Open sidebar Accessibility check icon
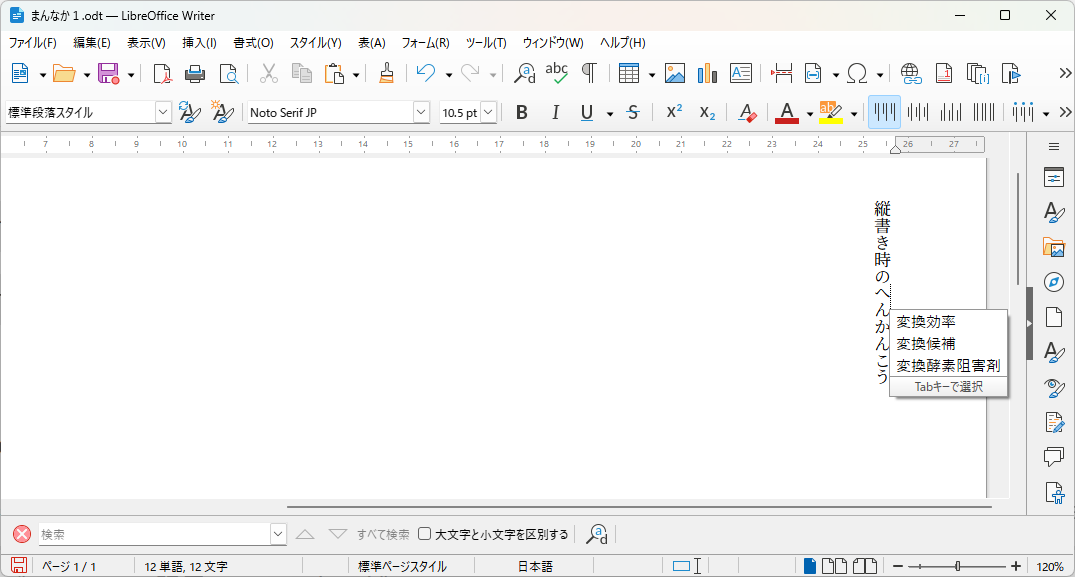The image size is (1075, 577). click(1054, 493)
